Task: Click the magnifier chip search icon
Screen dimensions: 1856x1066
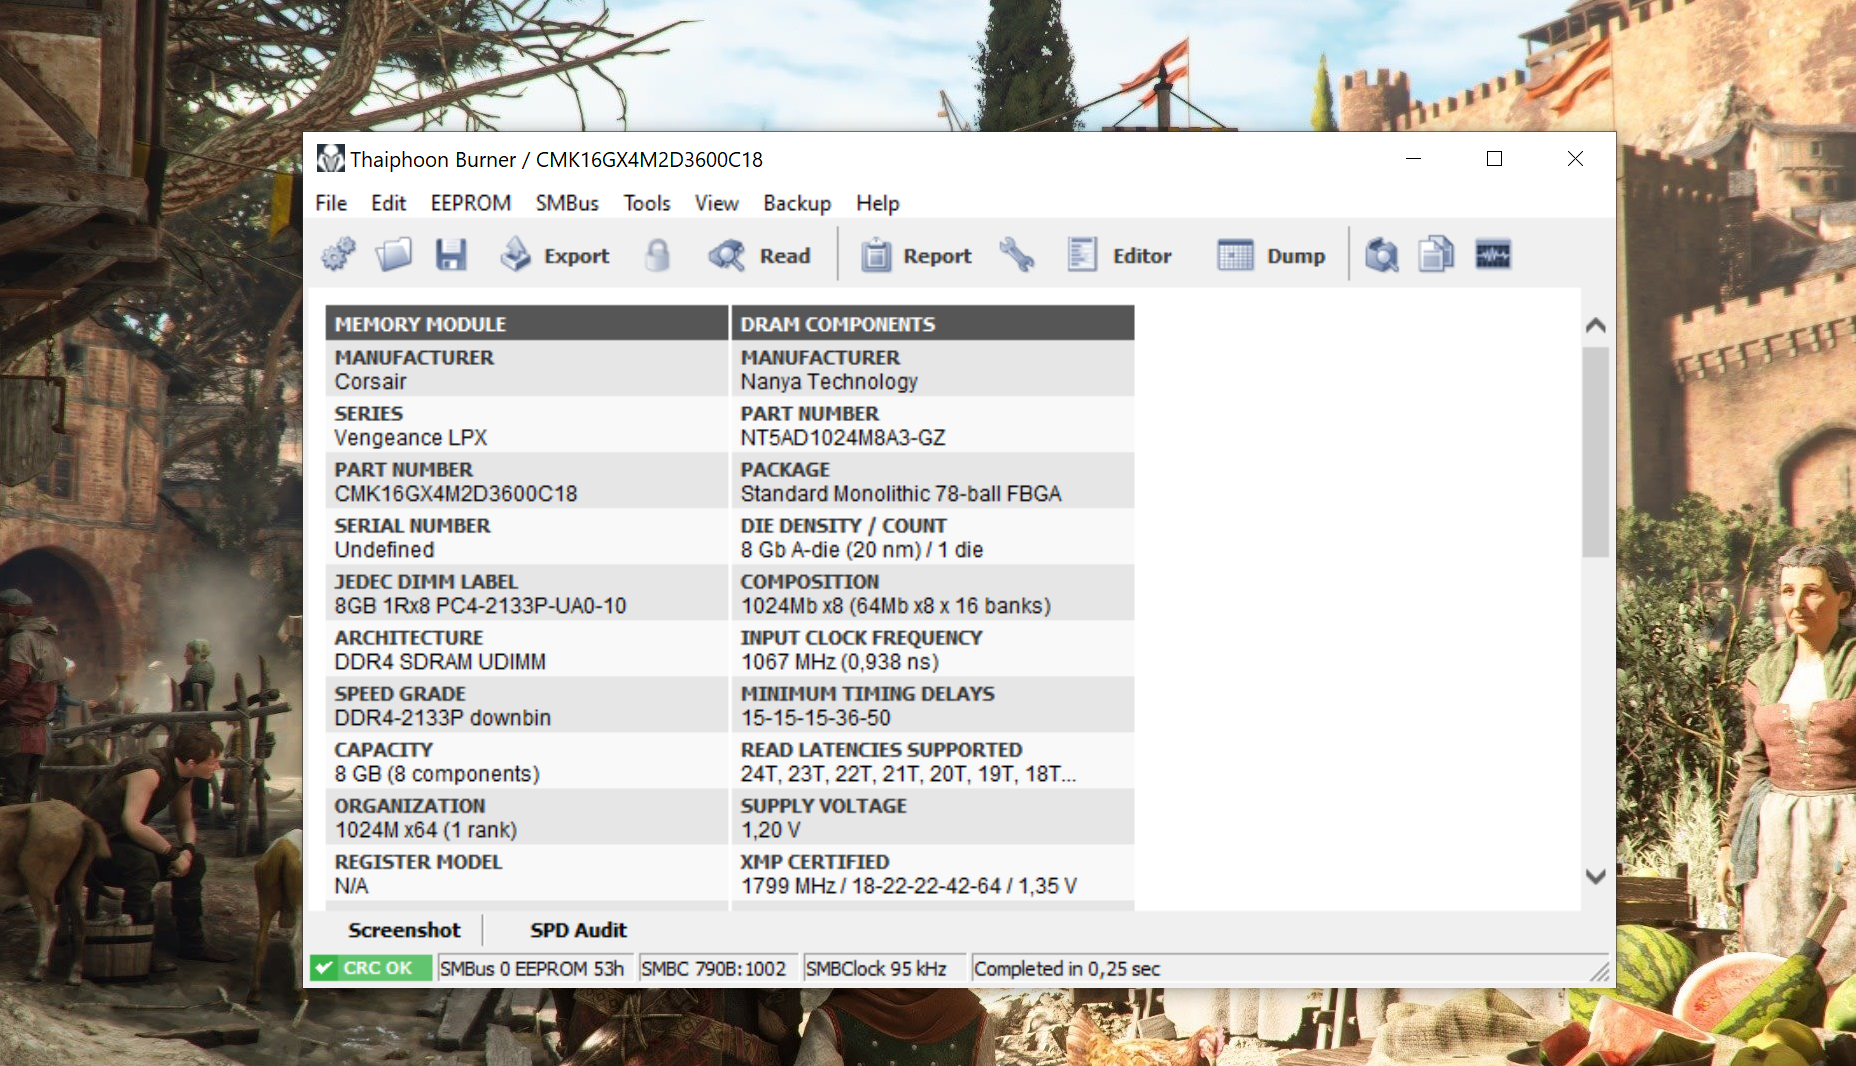Action: pyautogui.click(x=1382, y=255)
